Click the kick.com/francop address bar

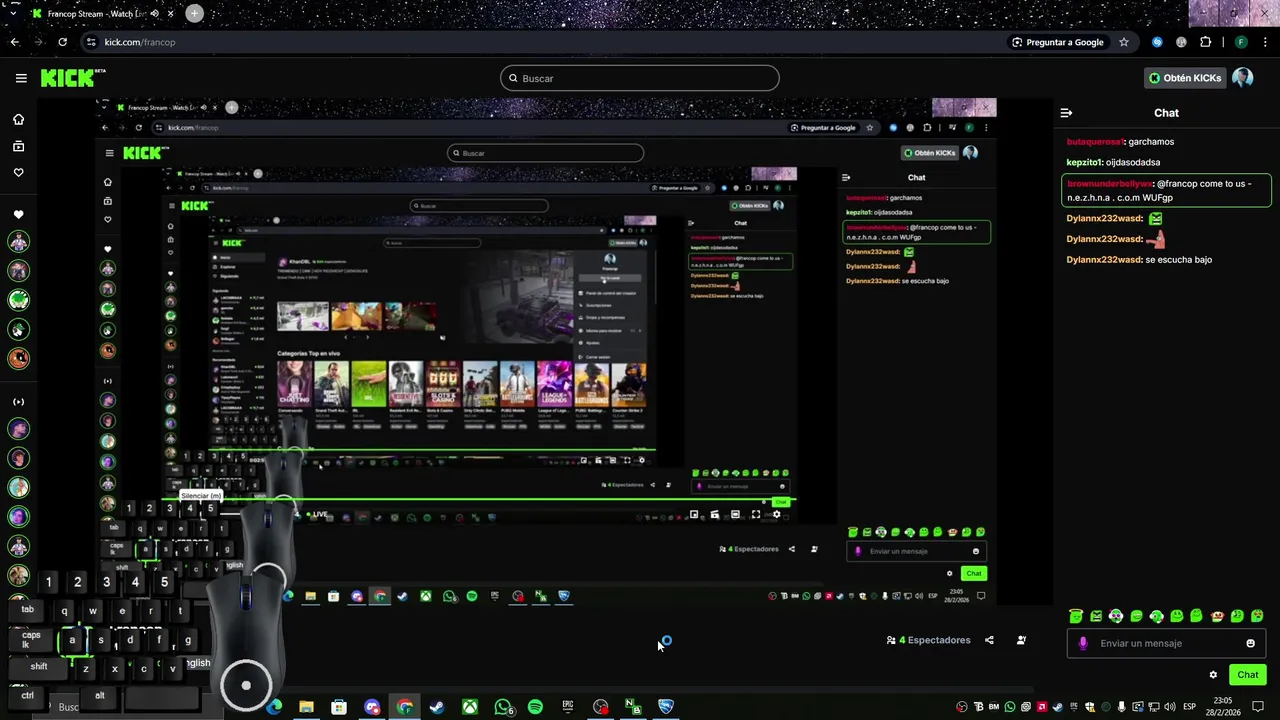tap(140, 42)
